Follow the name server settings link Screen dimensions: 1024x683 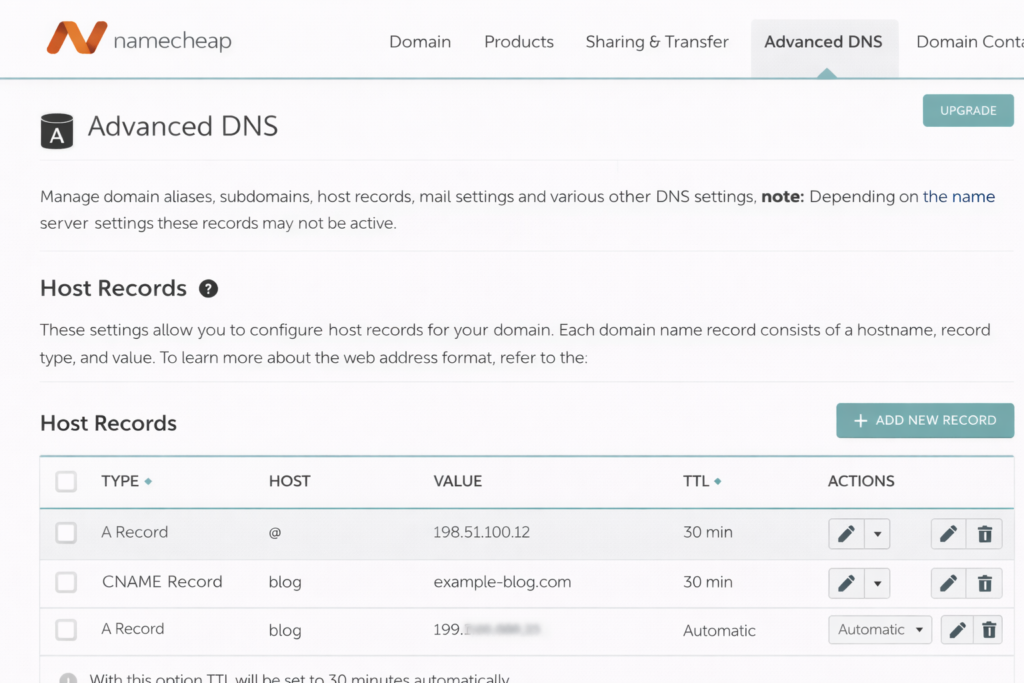pos(959,196)
